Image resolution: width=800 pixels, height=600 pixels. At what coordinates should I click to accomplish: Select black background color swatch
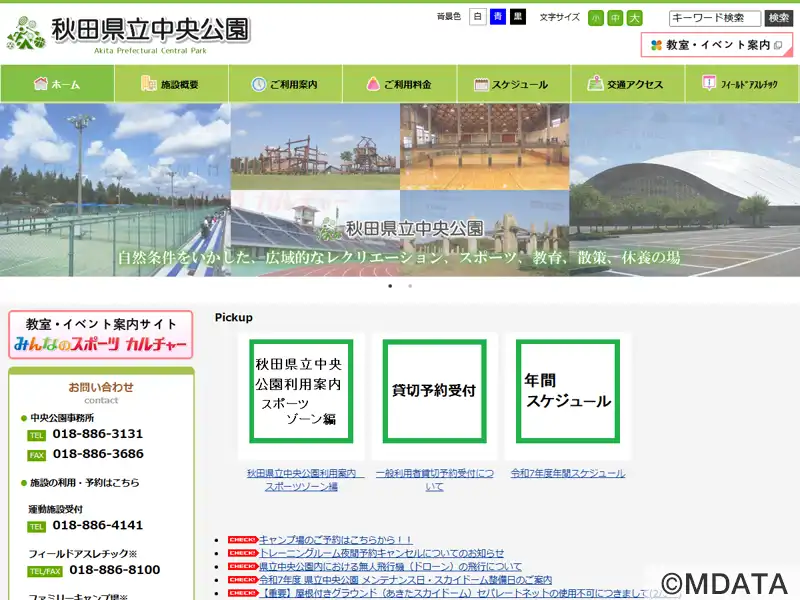[x=517, y=17]
